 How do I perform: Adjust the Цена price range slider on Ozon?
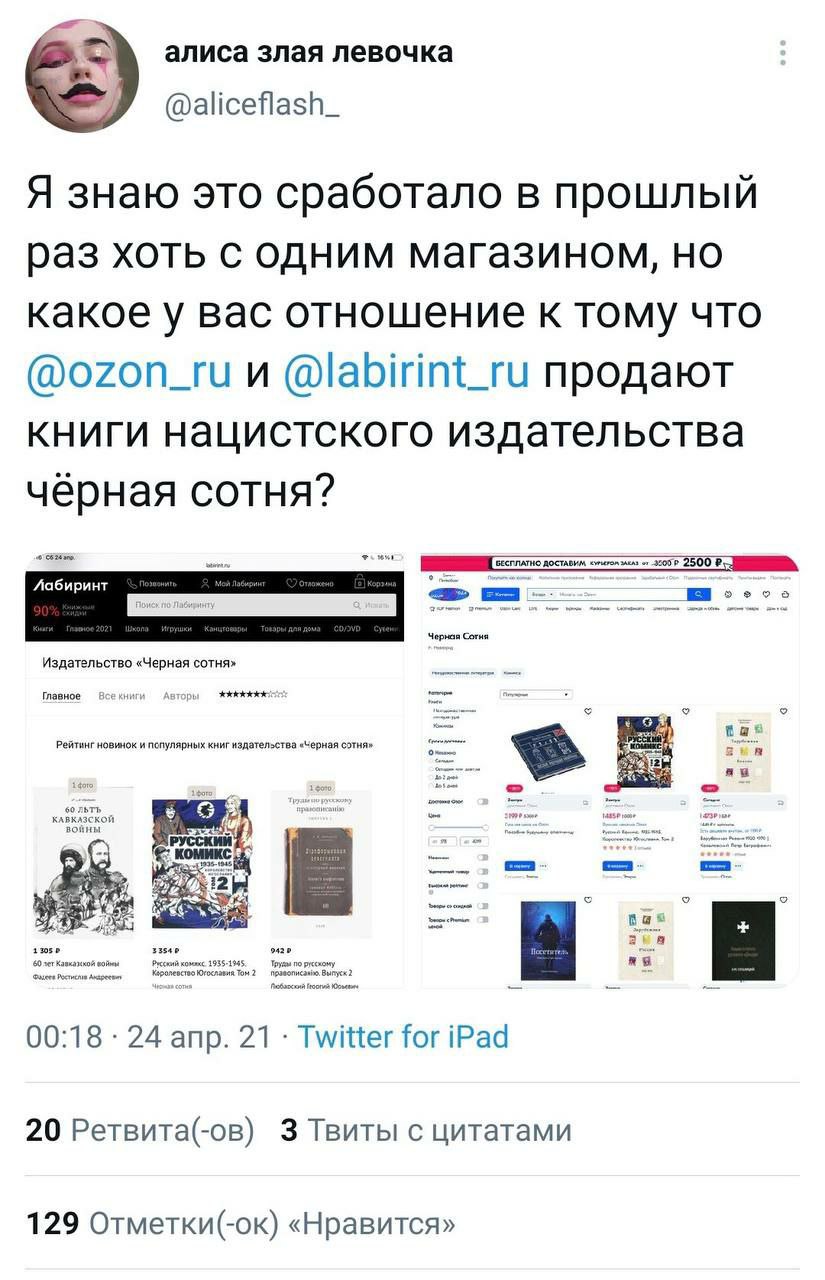click(459, 828)
